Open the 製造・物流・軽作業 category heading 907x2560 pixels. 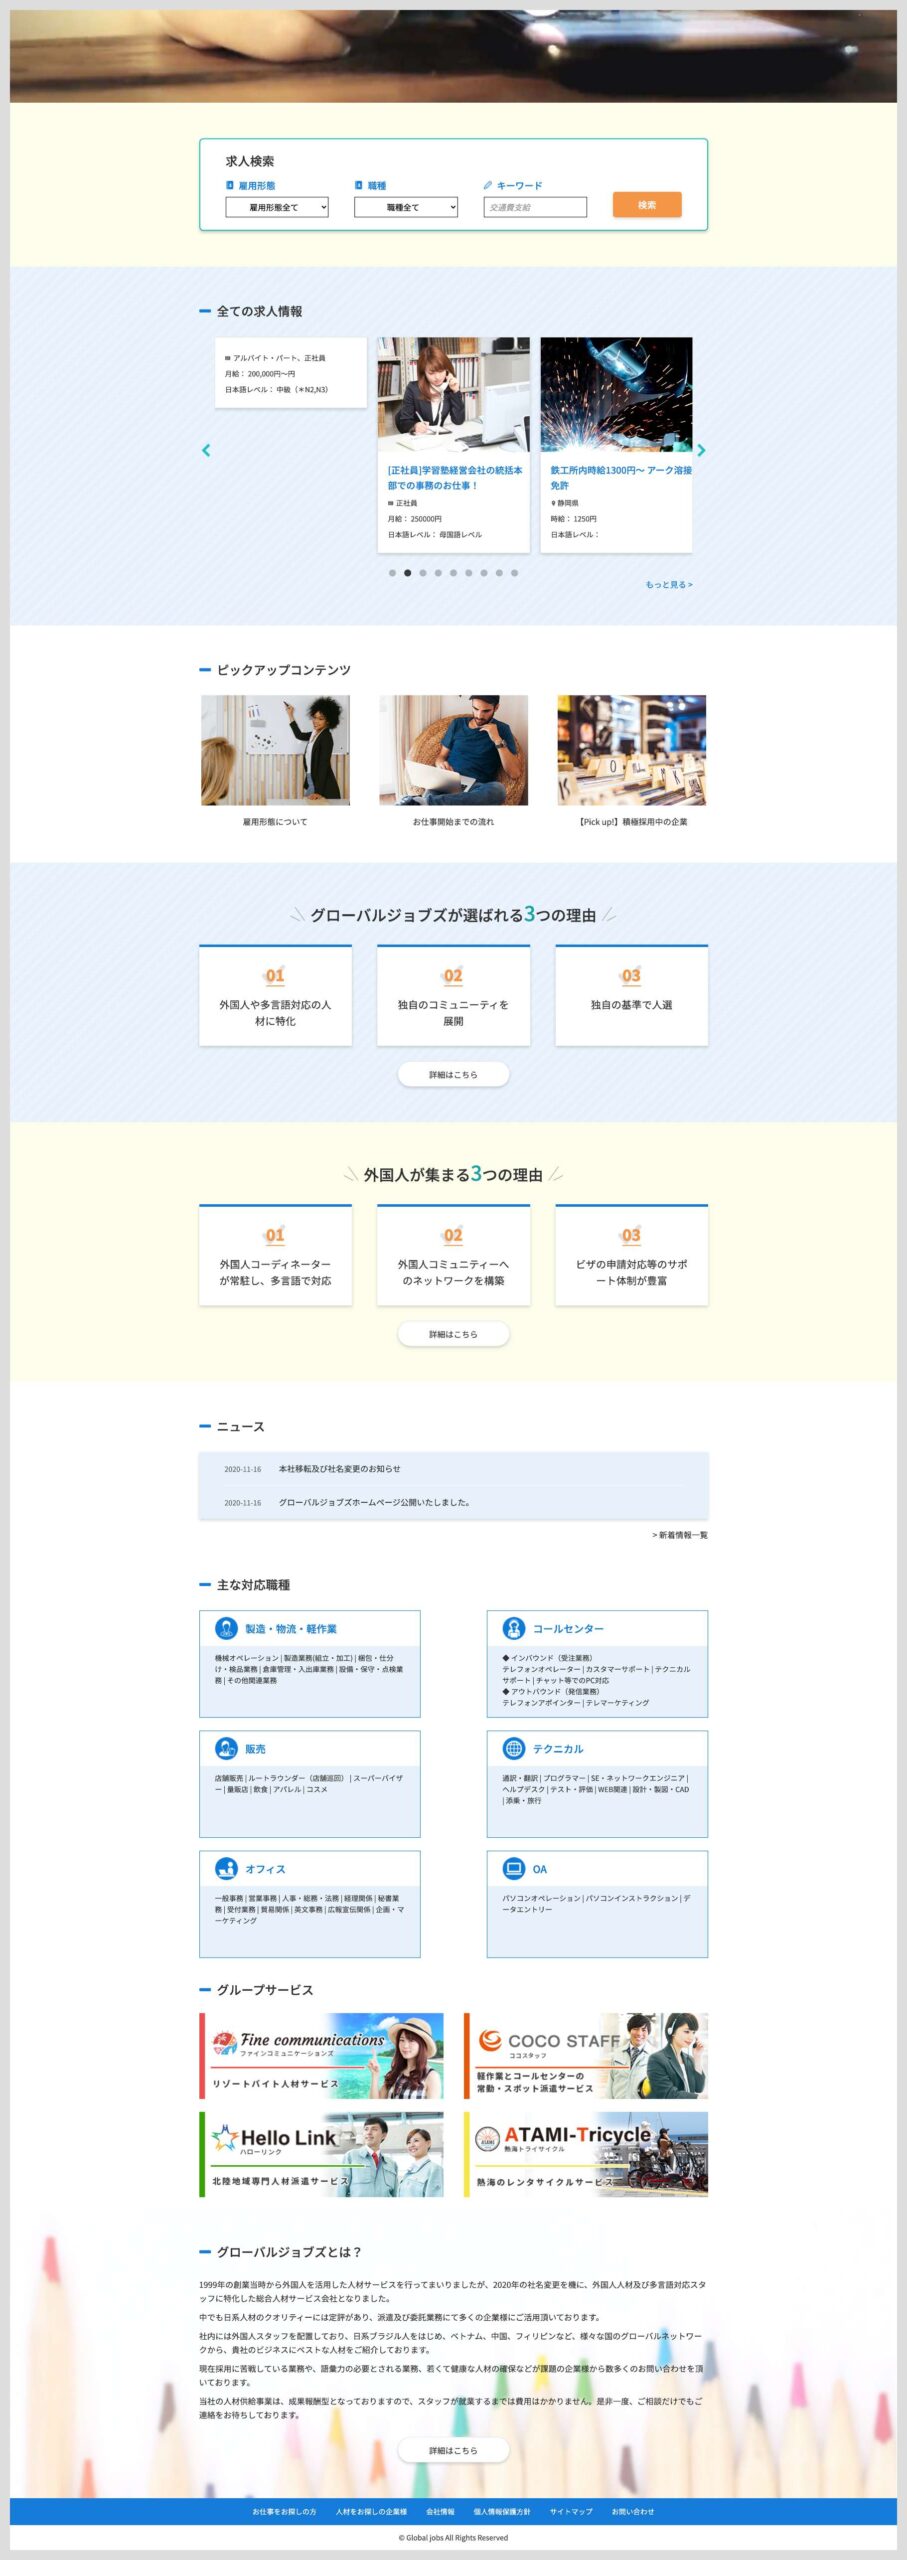(291, 1629)
